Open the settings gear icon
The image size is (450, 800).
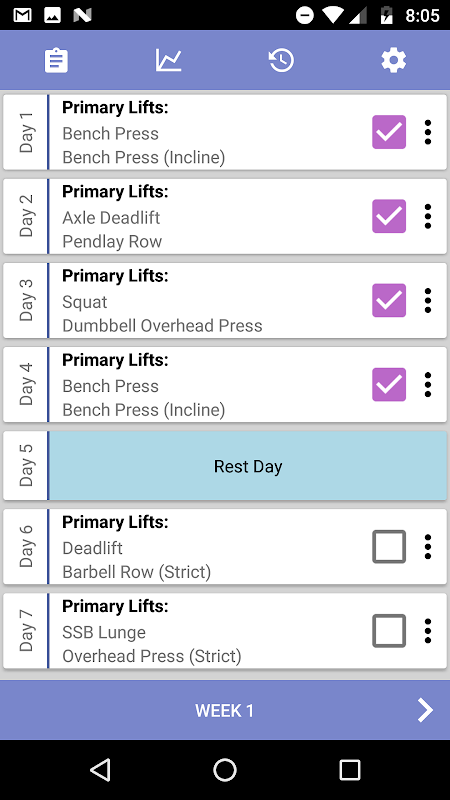pos(393,60)
